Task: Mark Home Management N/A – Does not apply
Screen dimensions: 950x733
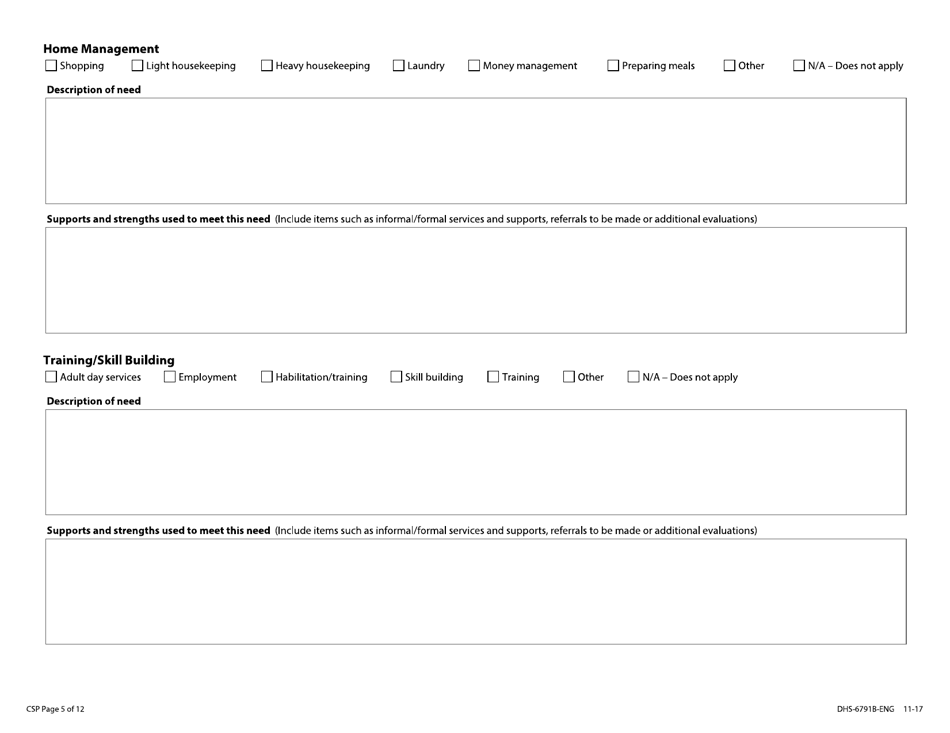Action: [x=799, y=67]
